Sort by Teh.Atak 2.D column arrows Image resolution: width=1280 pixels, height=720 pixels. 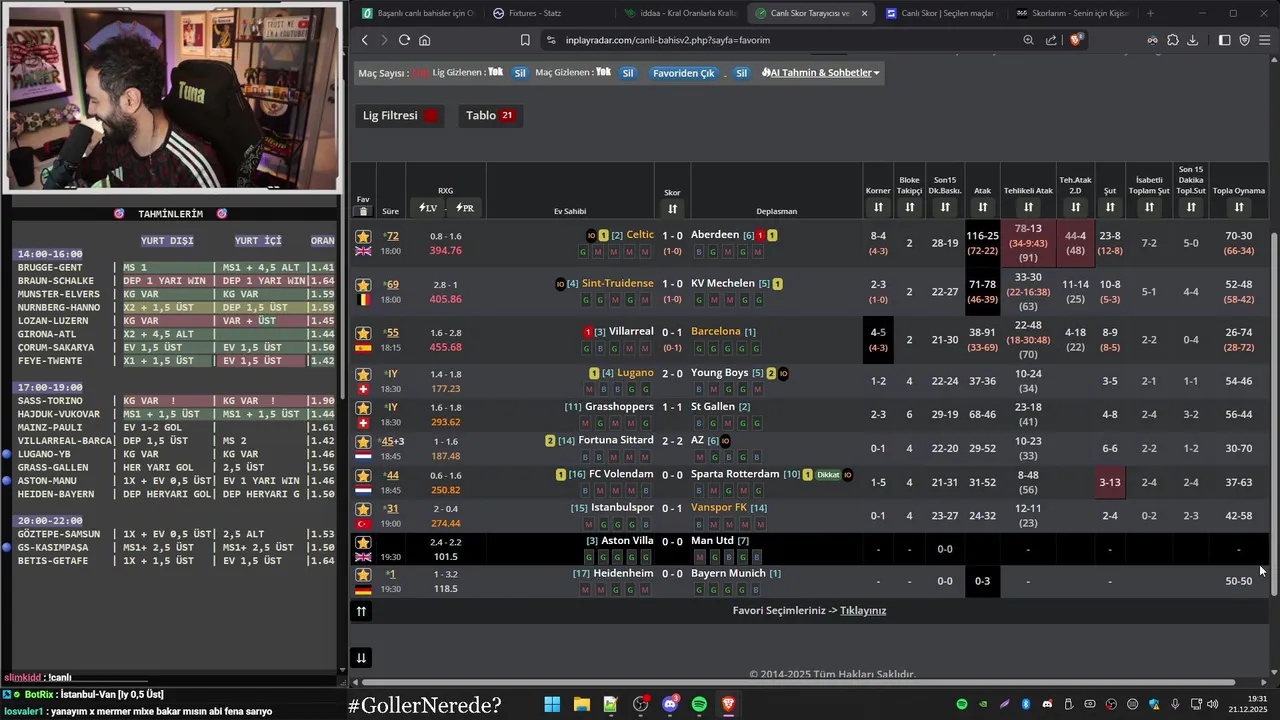(1075, 207)
